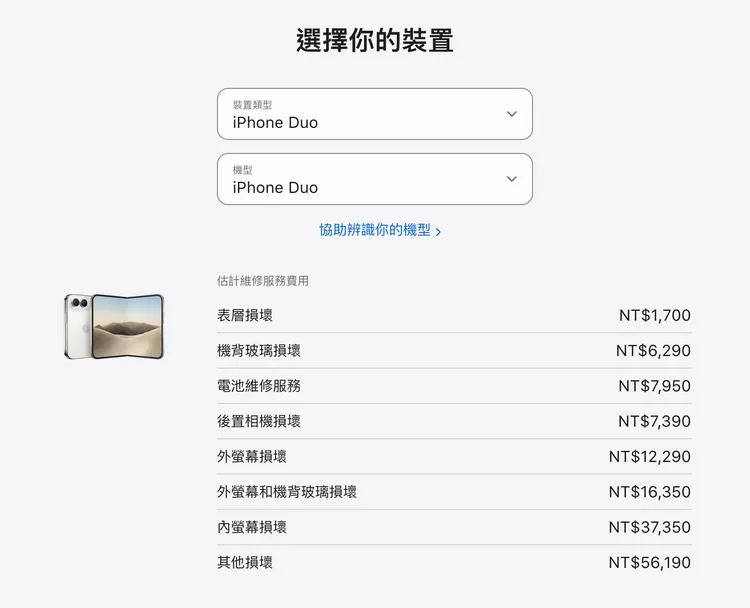Select the 電池維修服務 row label

point(259,386)
